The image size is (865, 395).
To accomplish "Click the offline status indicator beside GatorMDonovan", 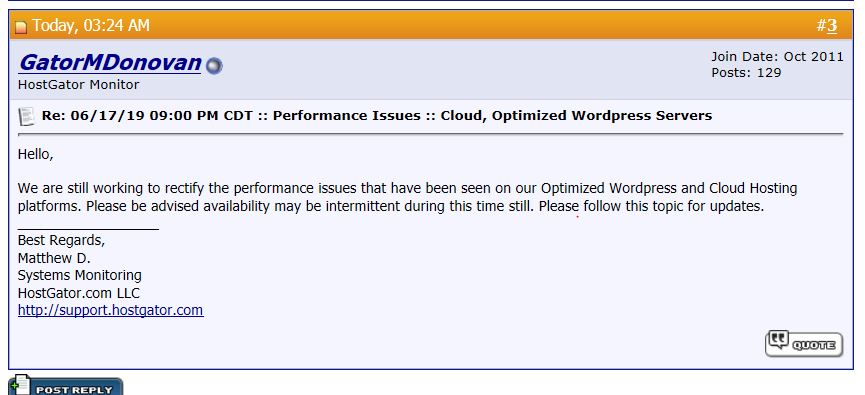I will pyautogui.click(x=214, y=66).
